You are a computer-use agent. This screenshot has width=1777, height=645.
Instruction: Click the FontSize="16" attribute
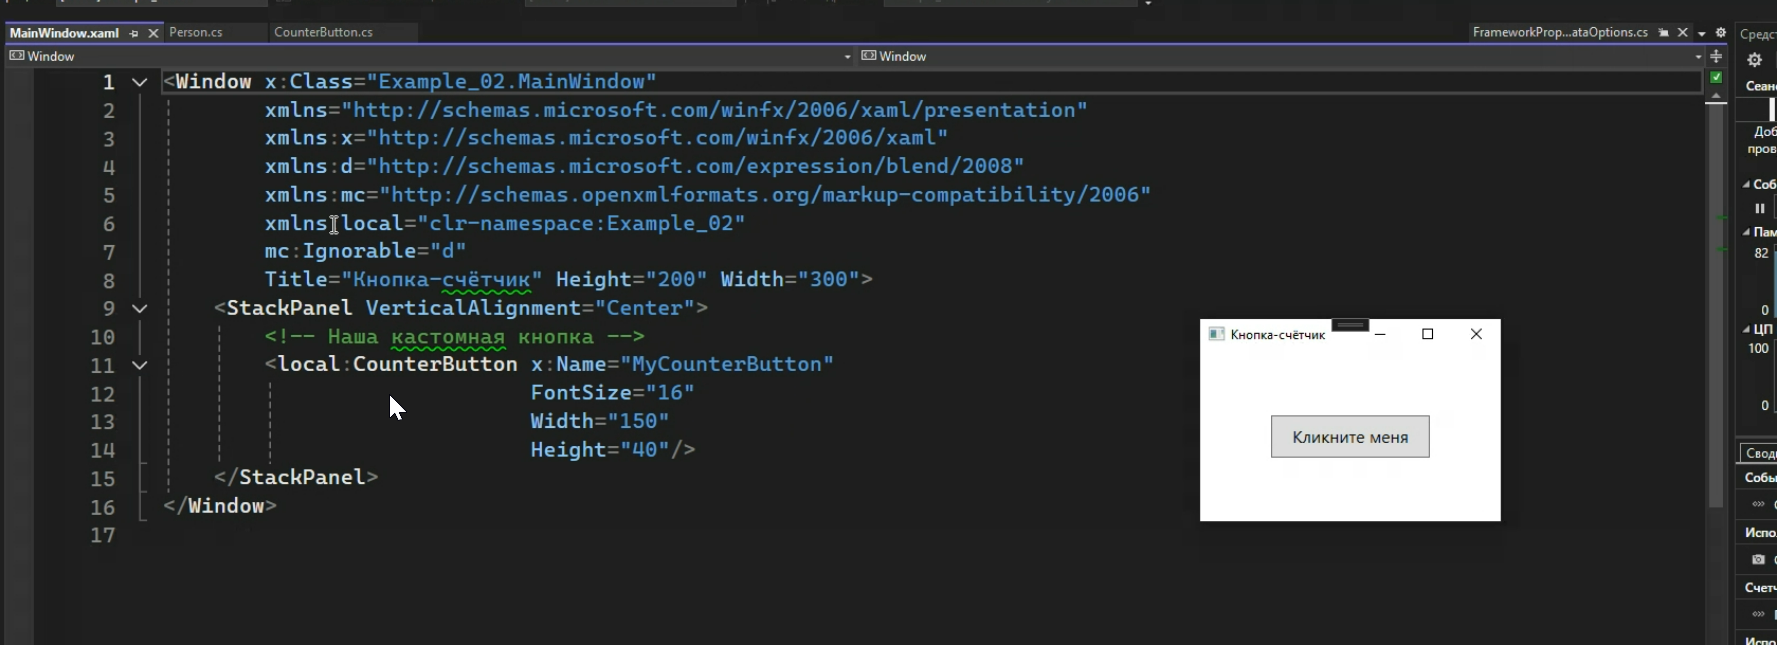click(612, 393)
